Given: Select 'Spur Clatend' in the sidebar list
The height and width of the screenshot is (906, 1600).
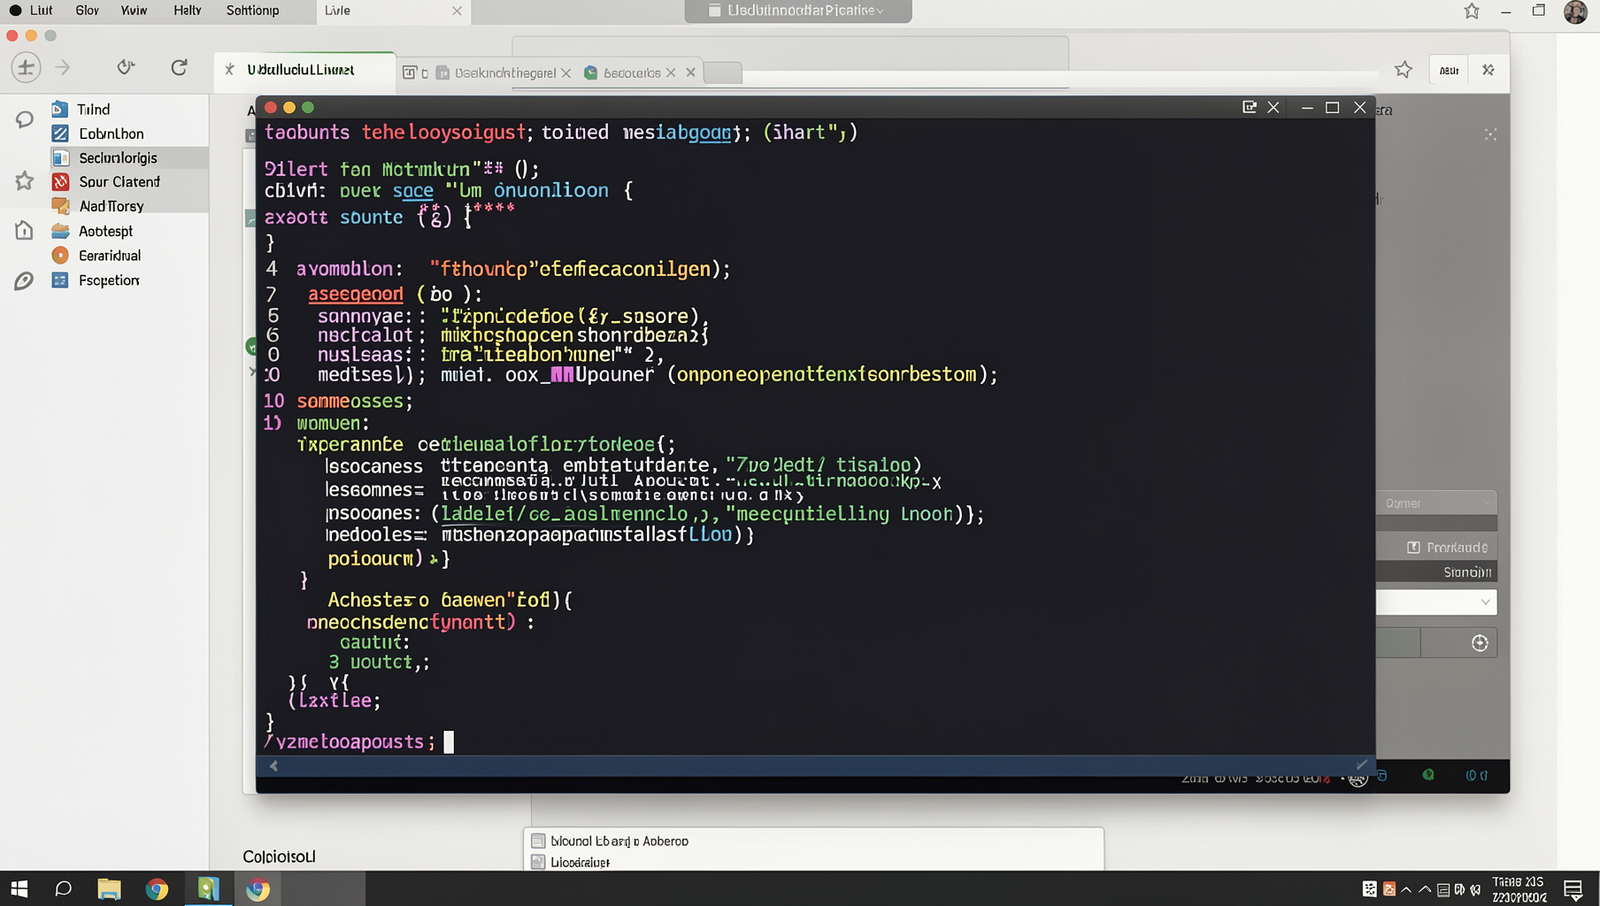Looking at the screenshot, I should coord(129,182).
